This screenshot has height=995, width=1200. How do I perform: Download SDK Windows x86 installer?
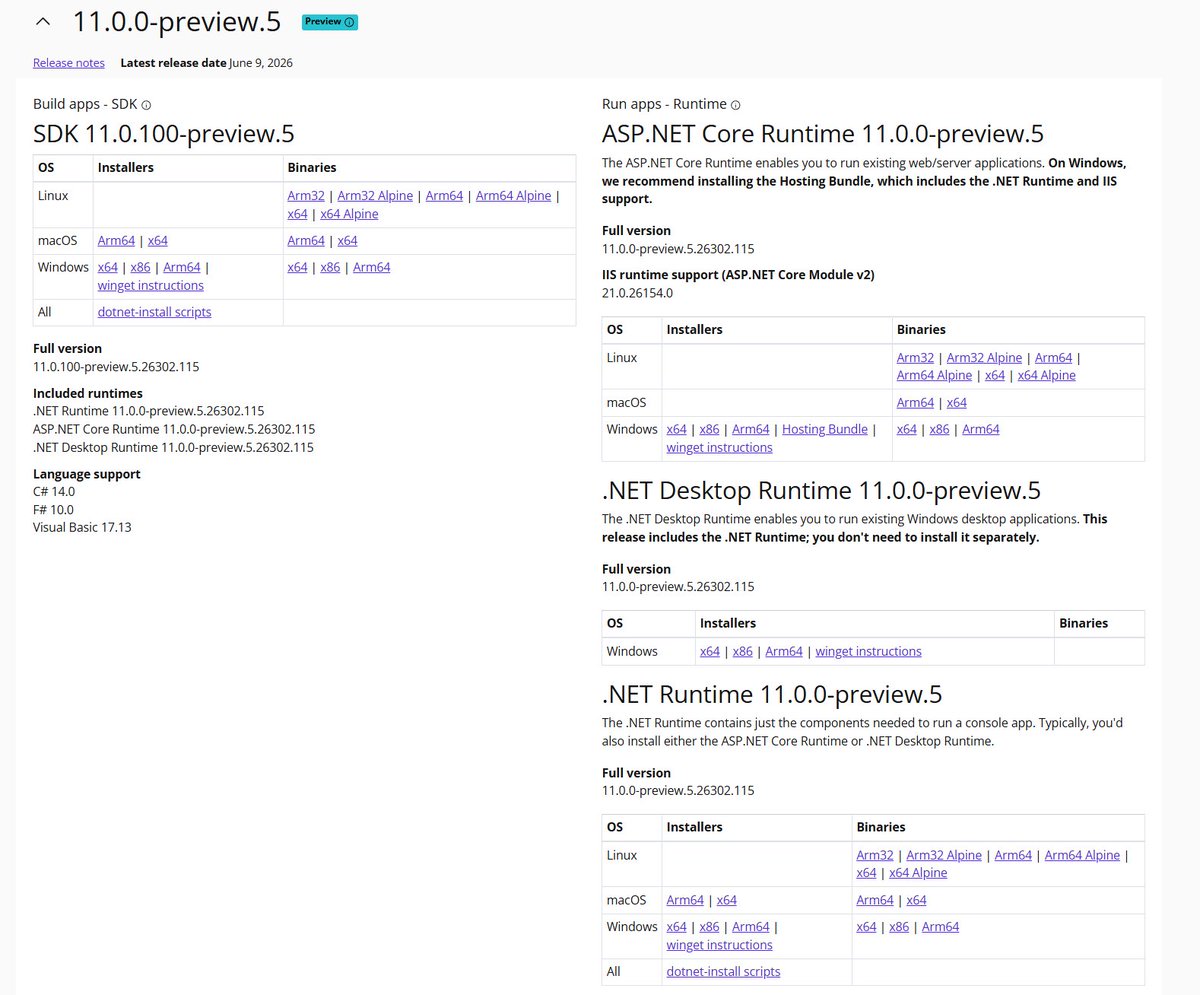[x=140, y=267]
